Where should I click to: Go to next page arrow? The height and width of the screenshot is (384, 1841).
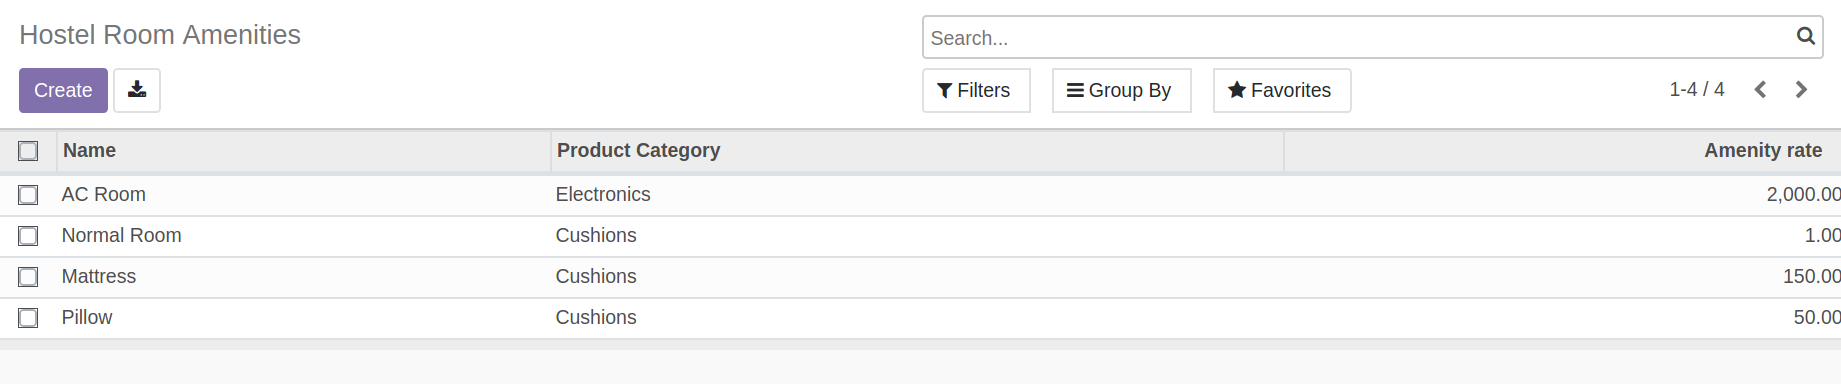pyautogui.click(x=1801, y=90)
